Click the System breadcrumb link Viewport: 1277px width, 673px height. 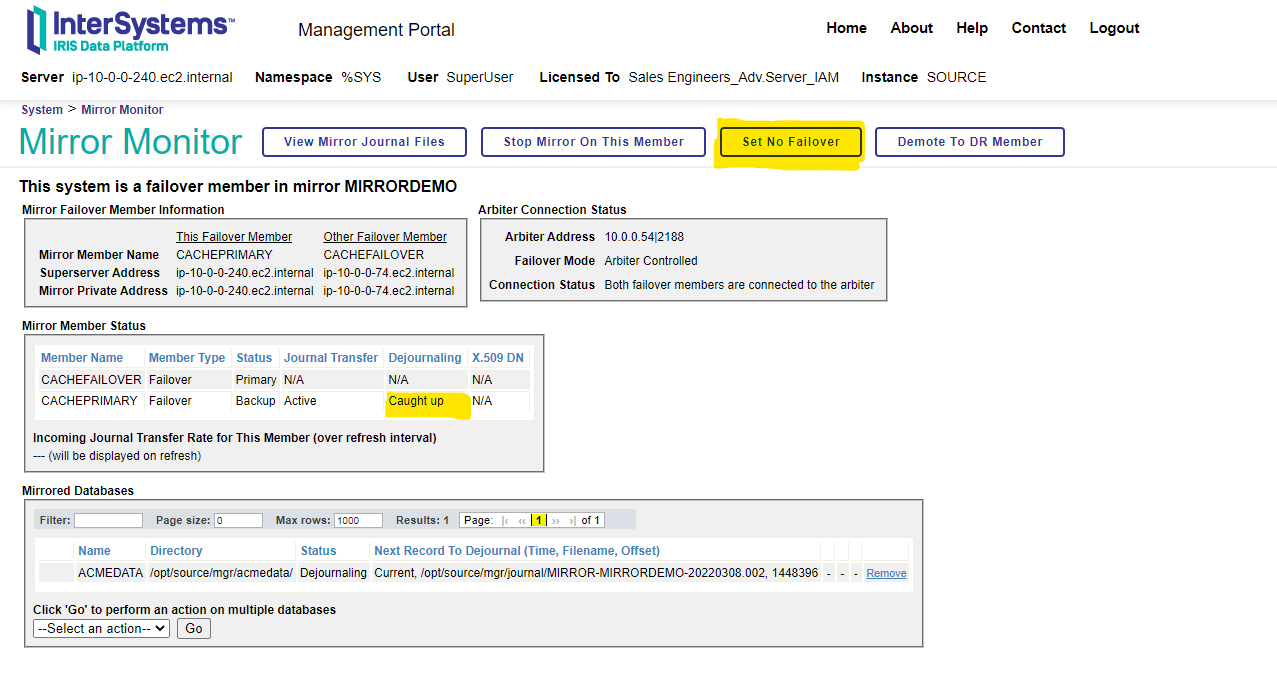(x=42, y=110)
